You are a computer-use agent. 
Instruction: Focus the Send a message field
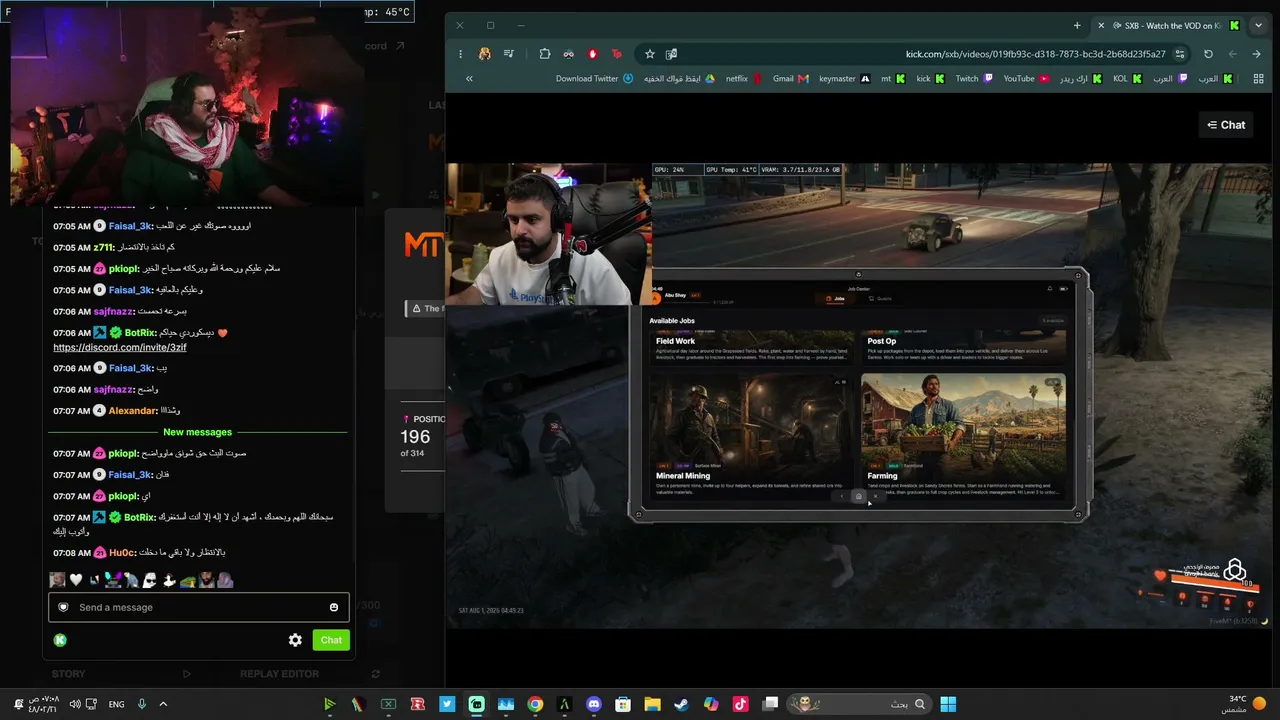pos(200,607)
